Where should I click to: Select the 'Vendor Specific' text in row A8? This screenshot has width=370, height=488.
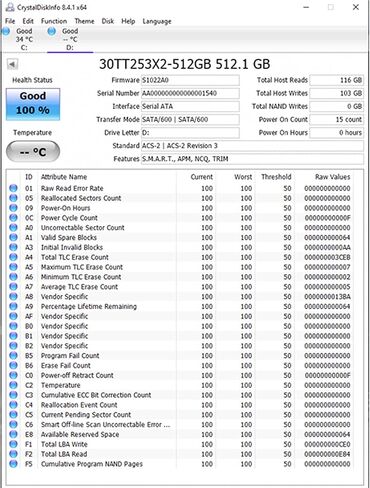(x=64, y=296)
